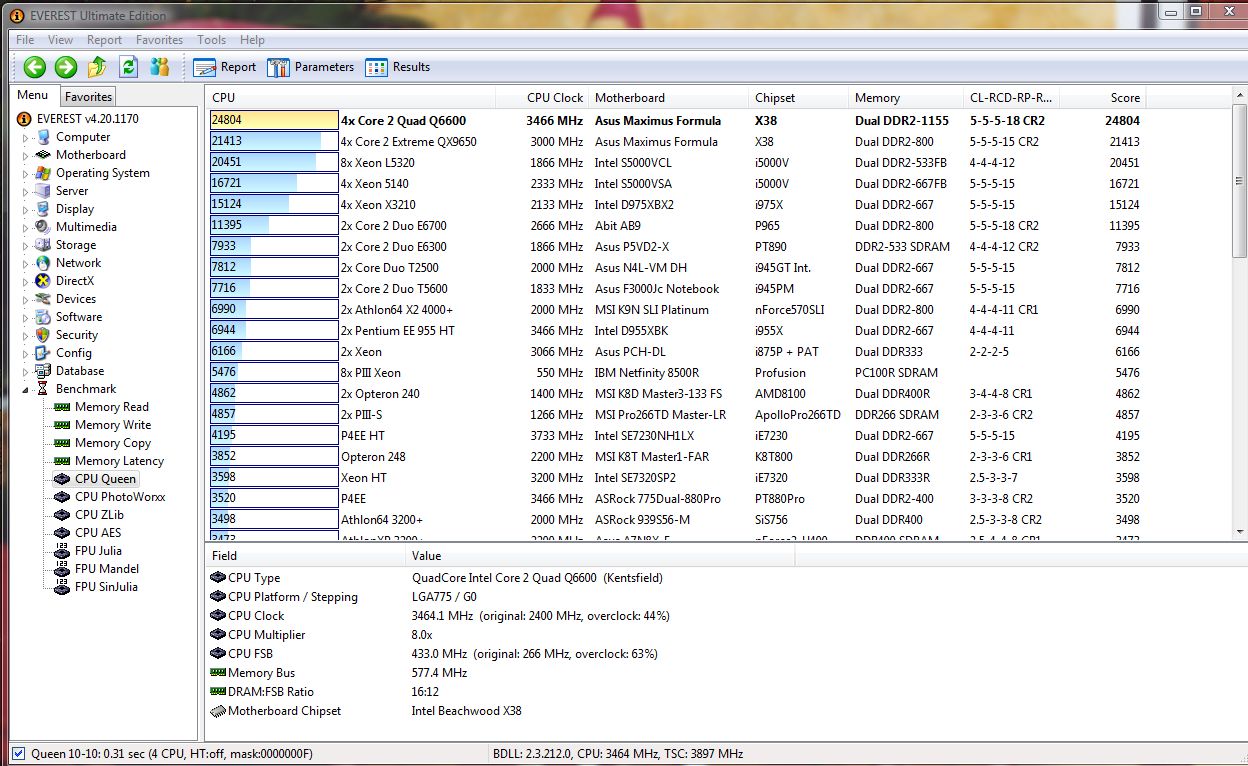Open the CPU ZLib benchmark
1248x766 pixels.
coord(98,515)
